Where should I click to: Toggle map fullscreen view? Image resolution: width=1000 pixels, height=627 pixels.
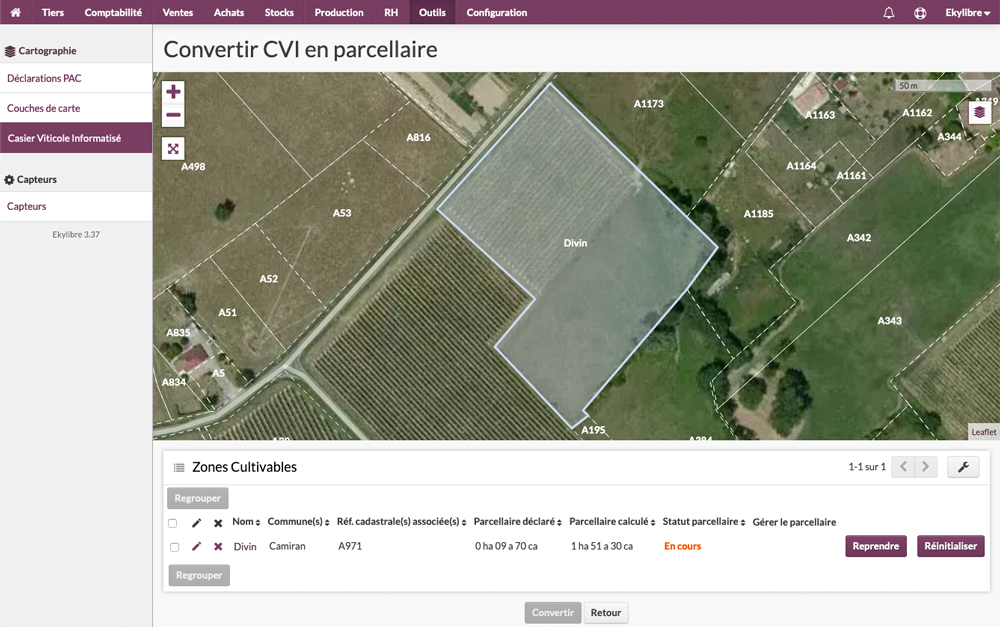[x=173, y=149]
